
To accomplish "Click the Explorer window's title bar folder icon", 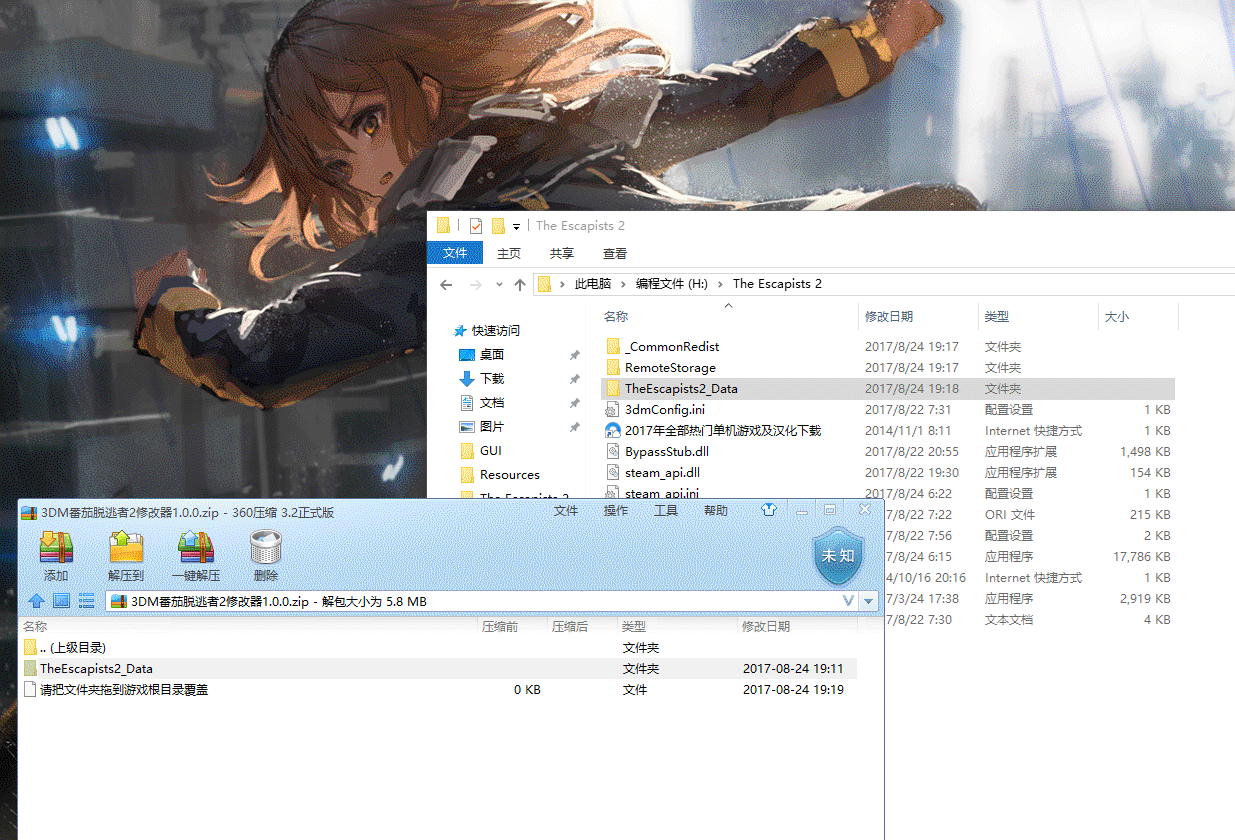I will tap(444, 226).
